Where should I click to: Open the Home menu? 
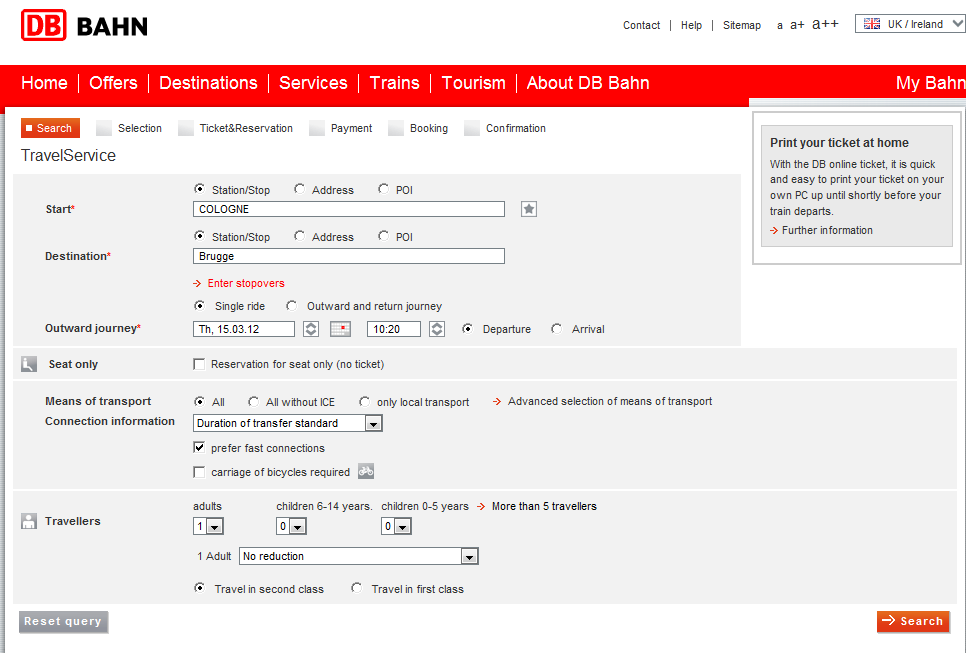pyautogui.click(x=44, y=83)
